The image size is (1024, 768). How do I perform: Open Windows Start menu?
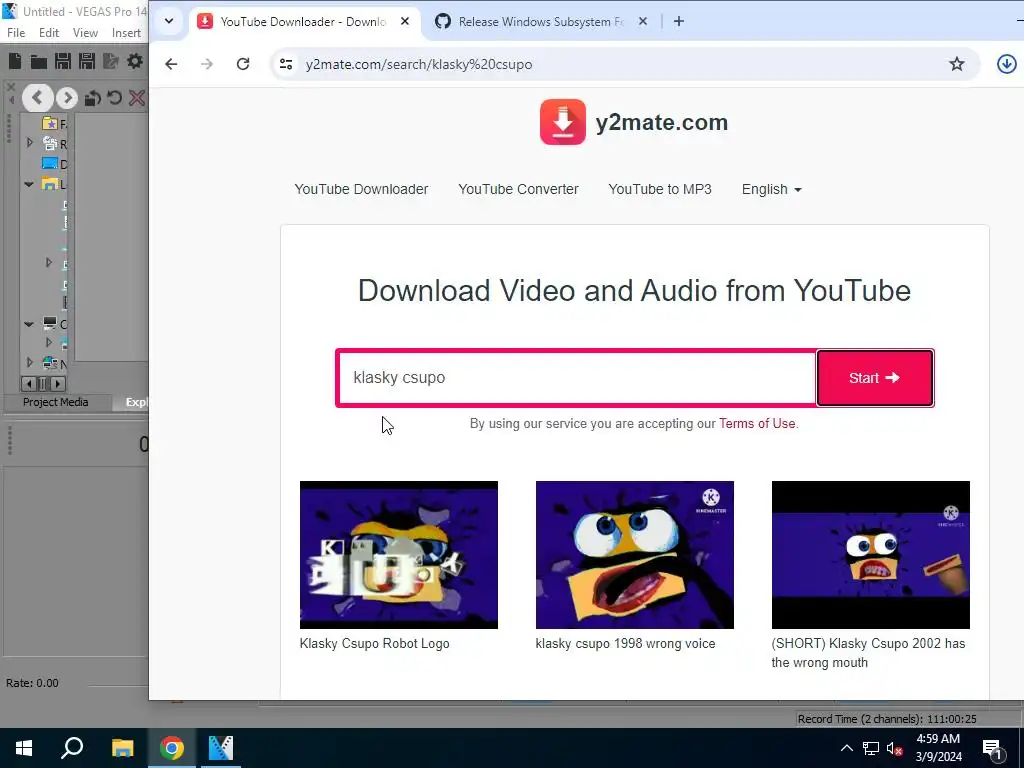[x=24, y=748]
